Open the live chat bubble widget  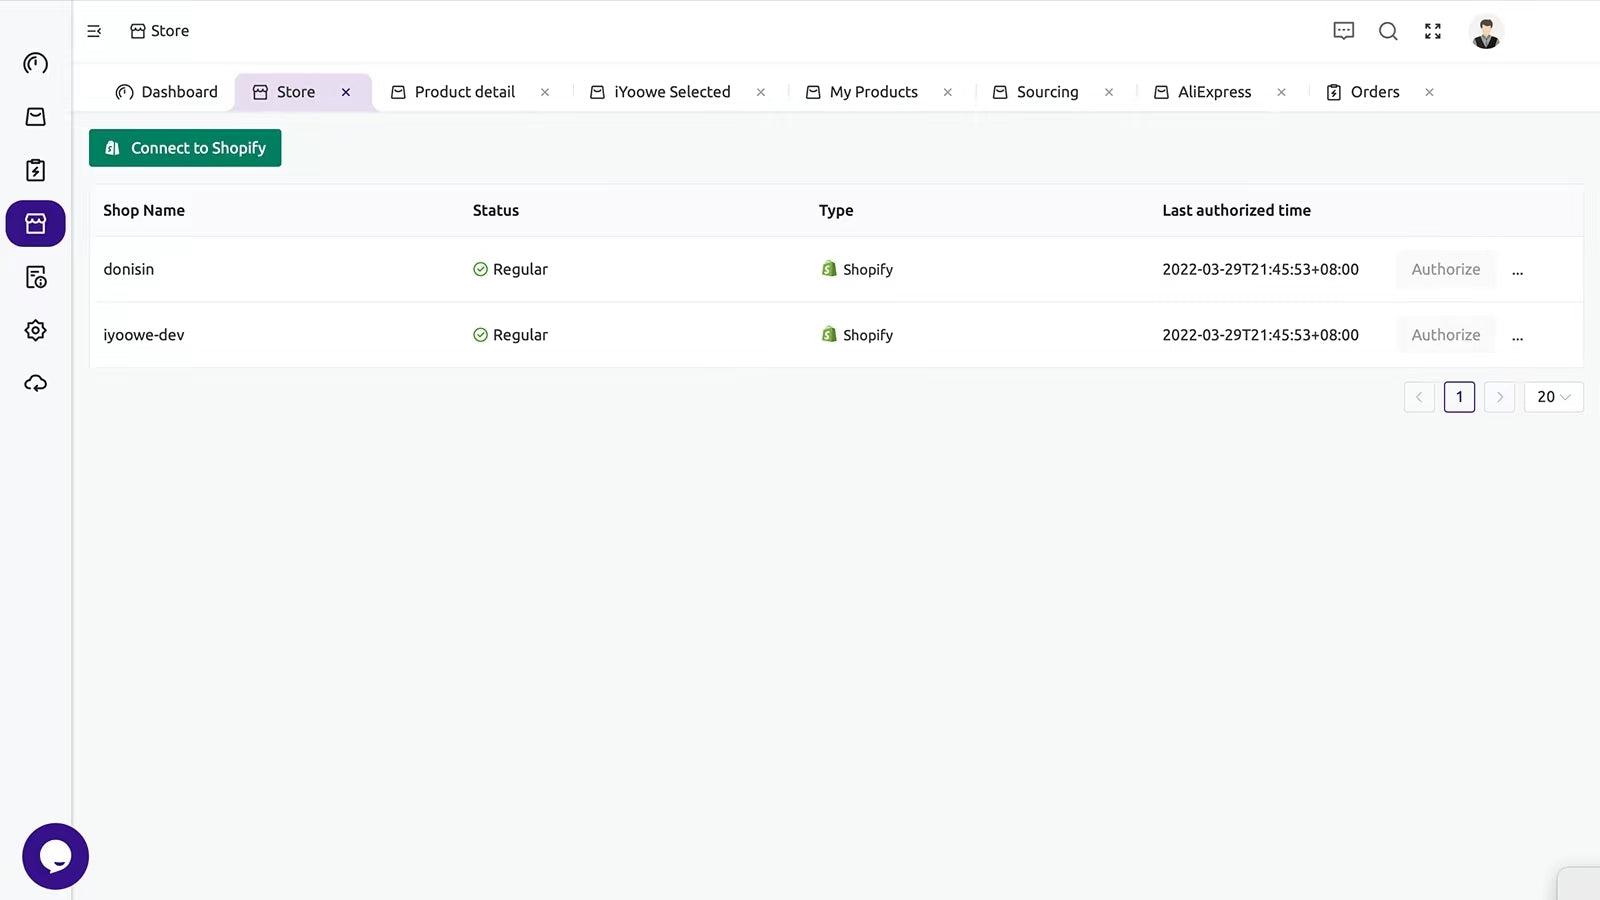pos(55,856)
